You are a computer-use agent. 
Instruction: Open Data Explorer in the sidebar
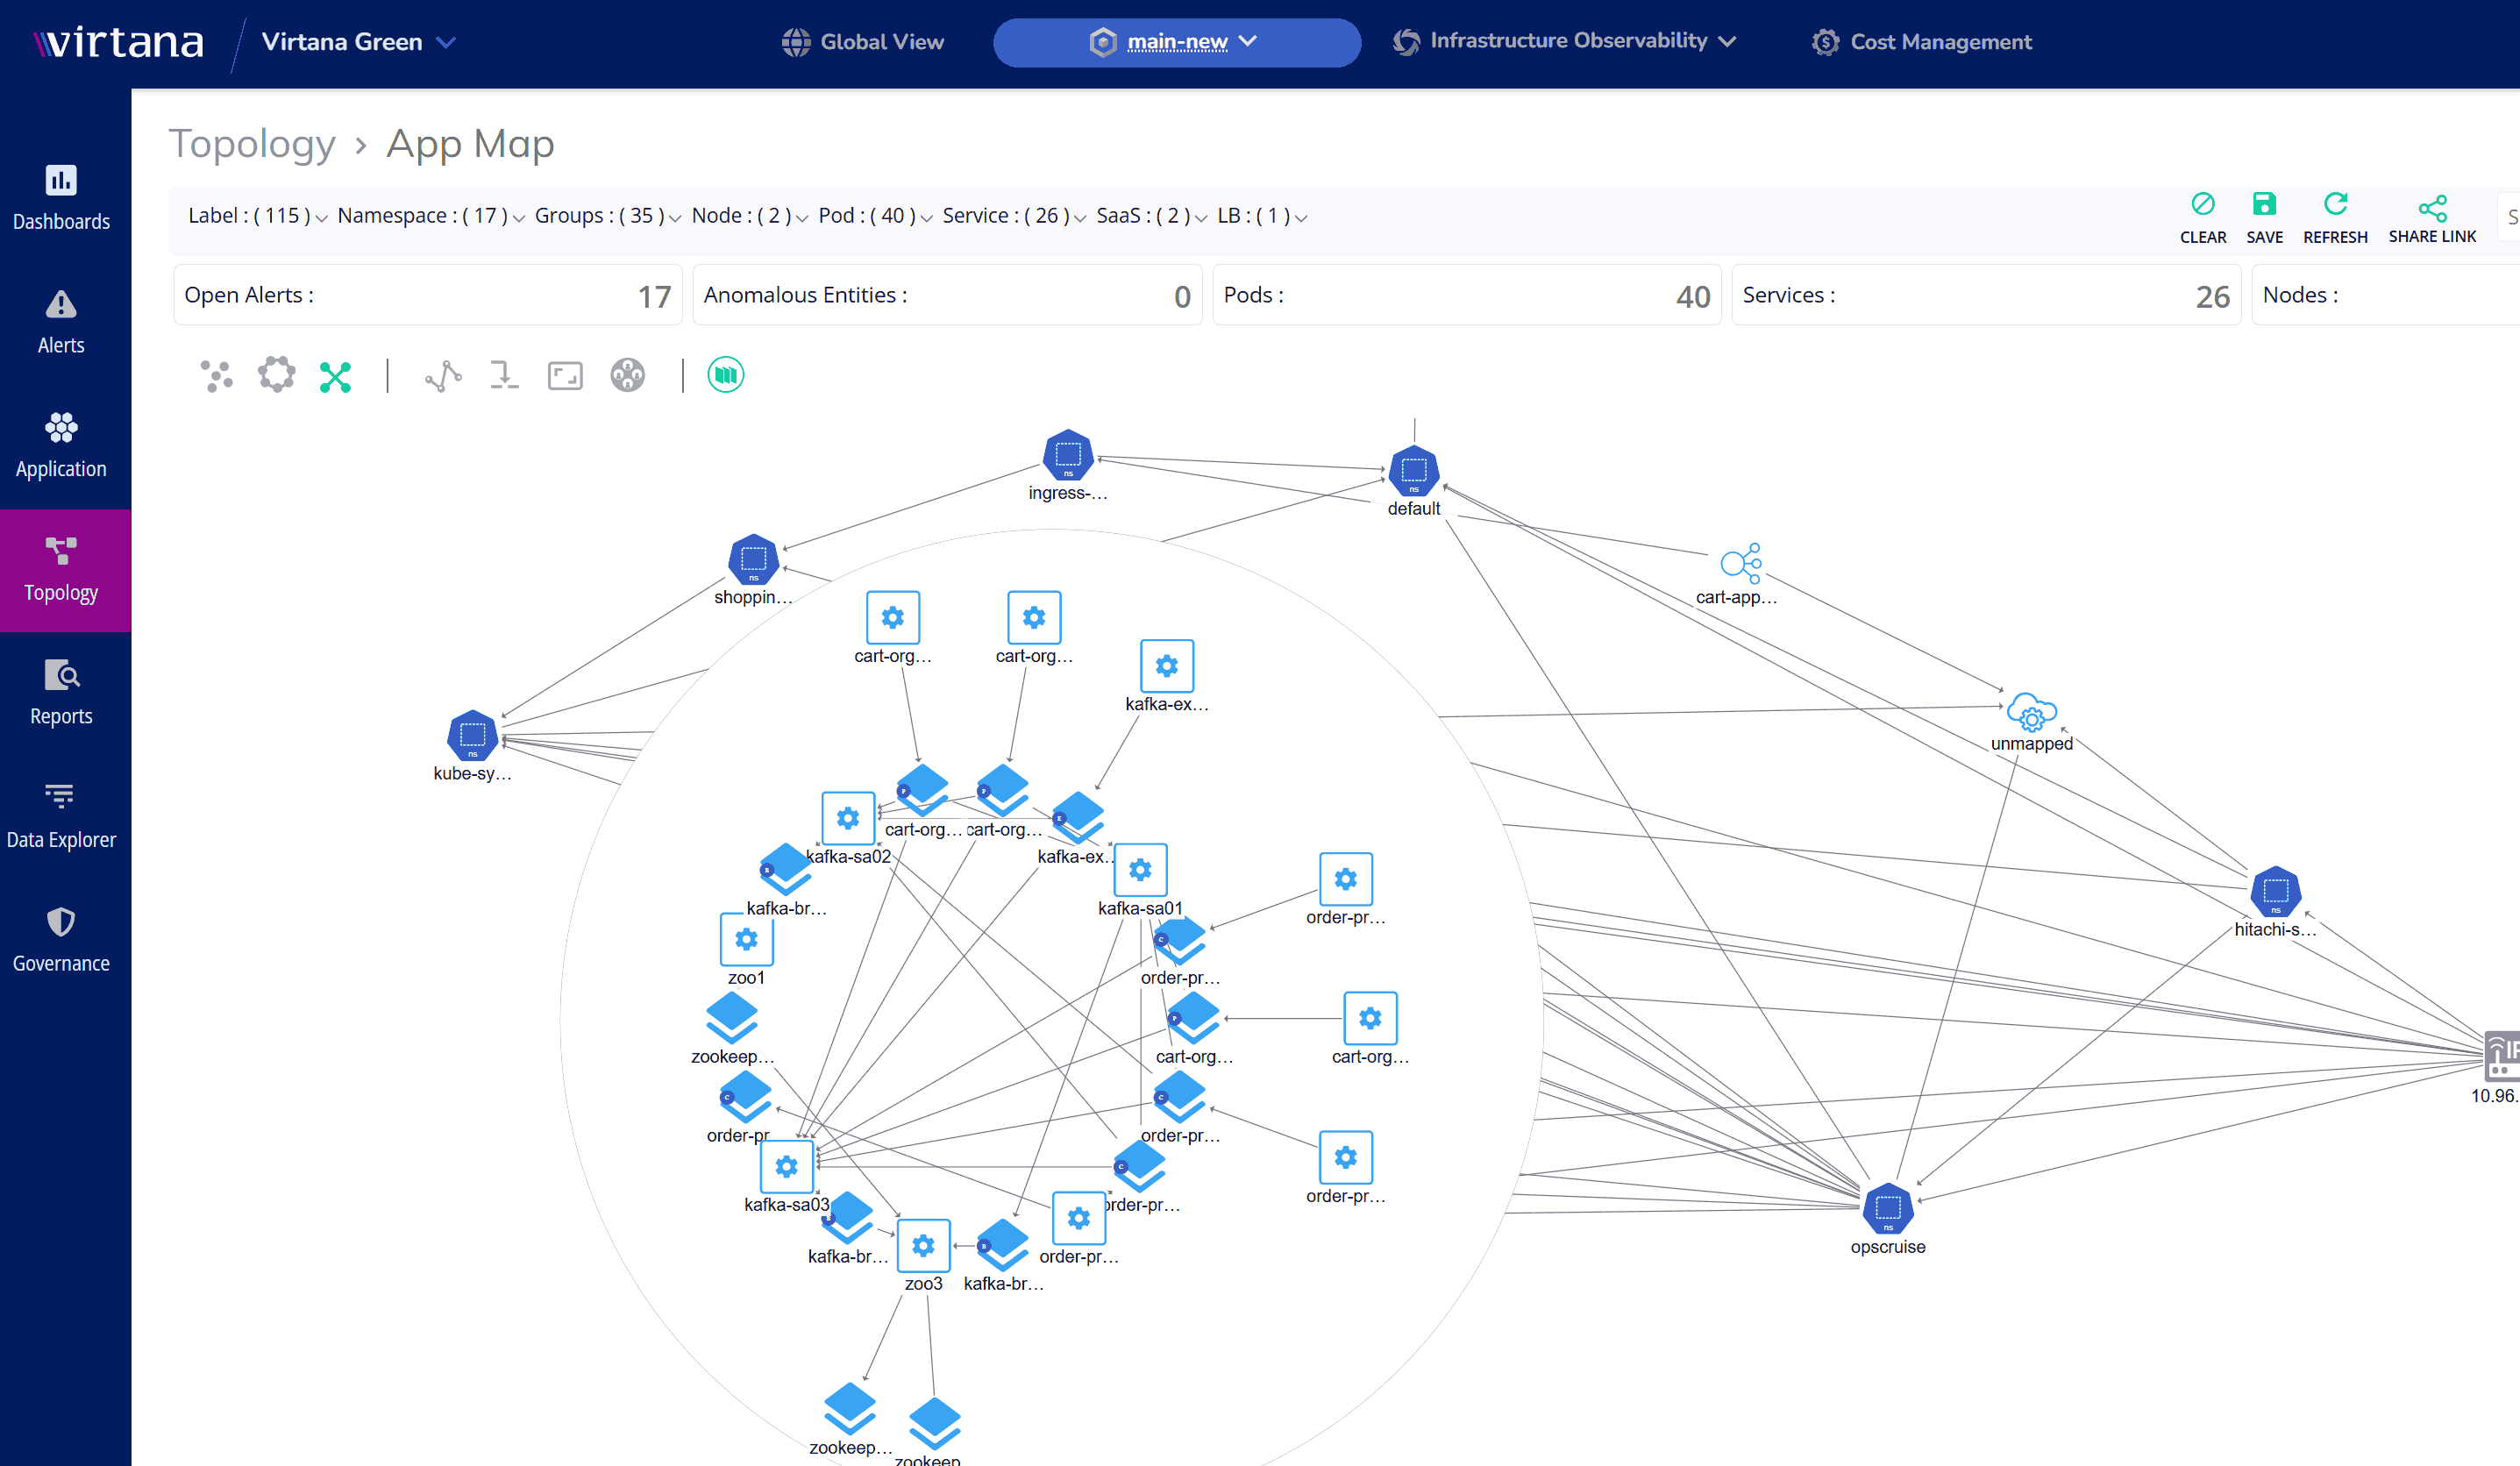tap(61, 817)
